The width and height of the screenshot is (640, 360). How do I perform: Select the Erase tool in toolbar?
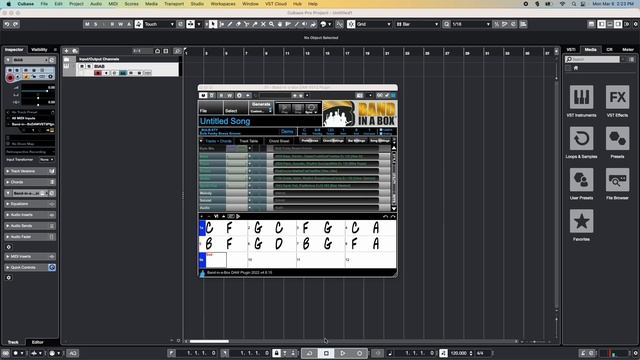238,24
